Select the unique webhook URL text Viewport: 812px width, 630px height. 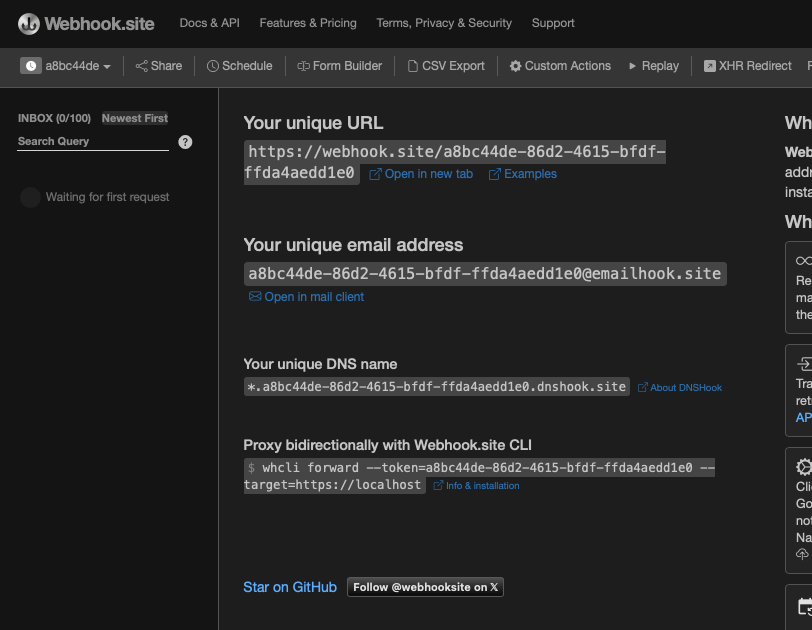455,162
